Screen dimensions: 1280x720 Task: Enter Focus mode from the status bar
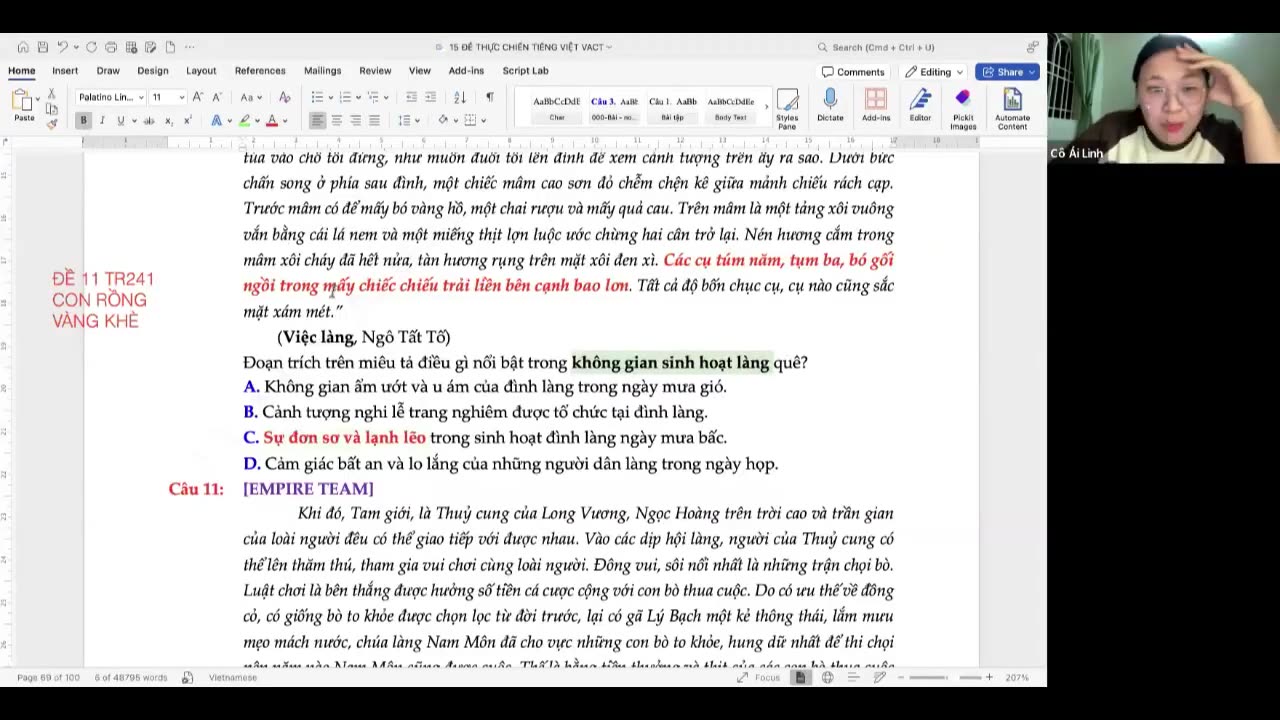click(759, 678)
